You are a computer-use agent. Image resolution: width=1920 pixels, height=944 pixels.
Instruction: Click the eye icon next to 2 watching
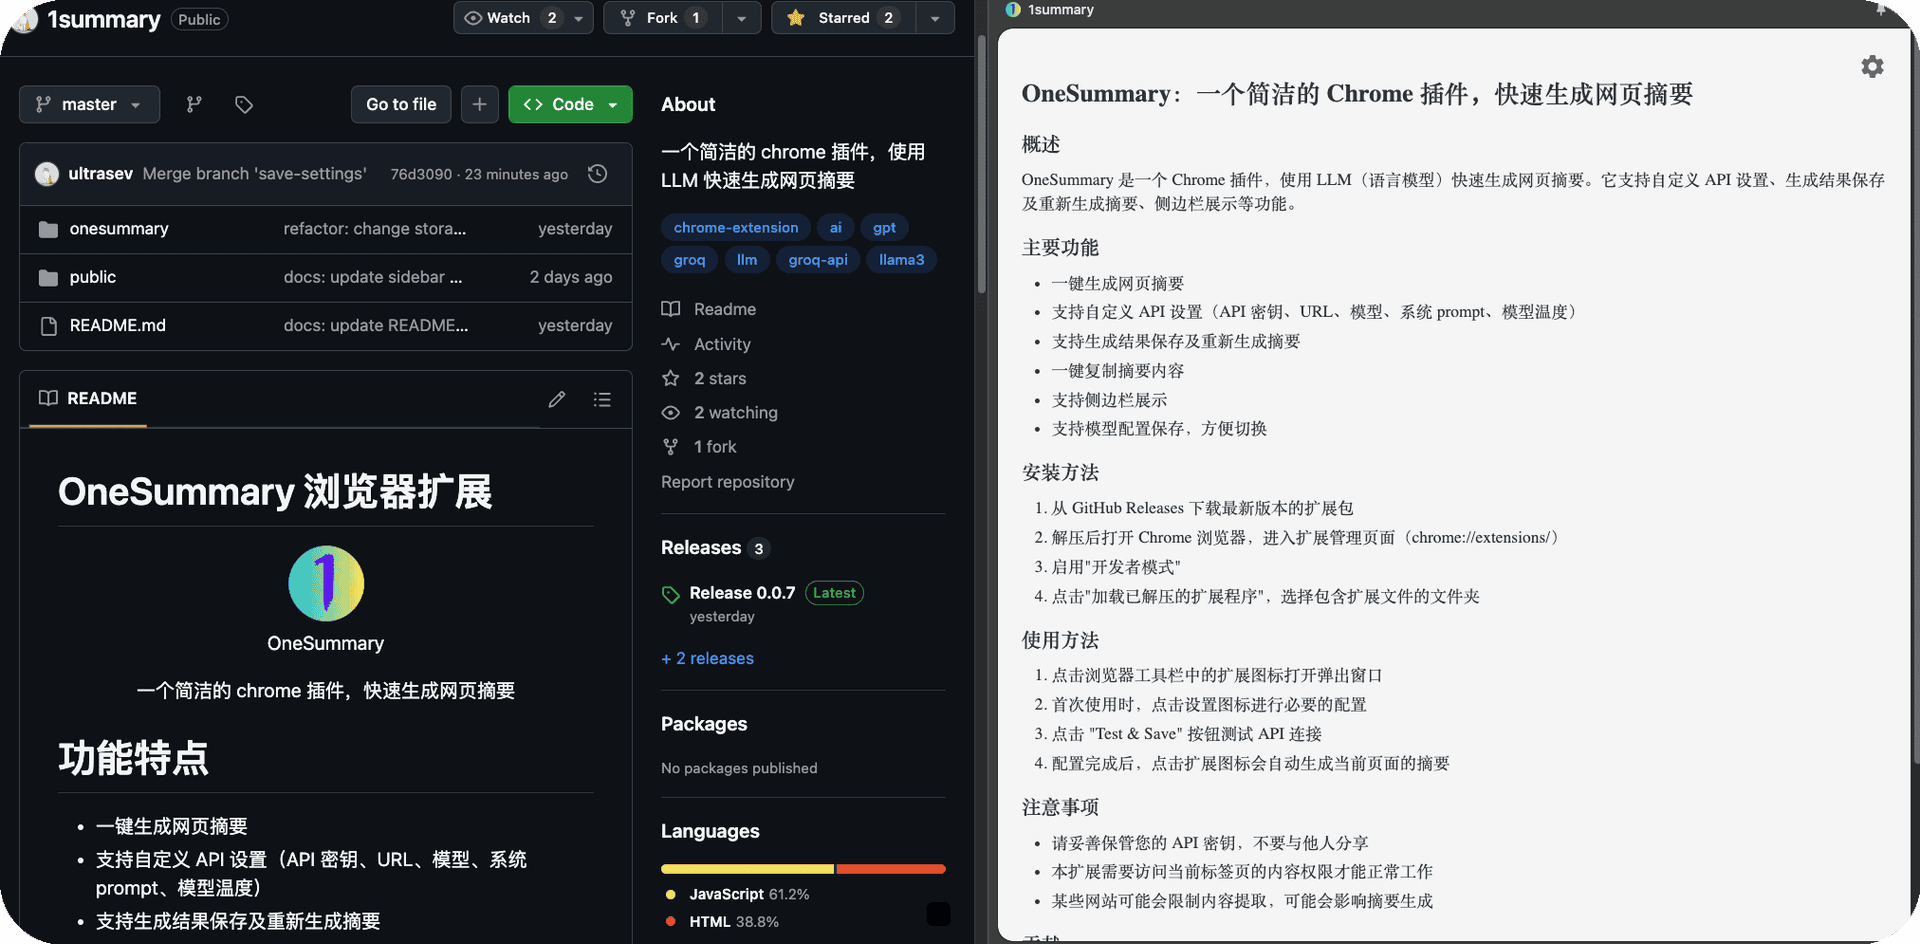coord(671,413)
